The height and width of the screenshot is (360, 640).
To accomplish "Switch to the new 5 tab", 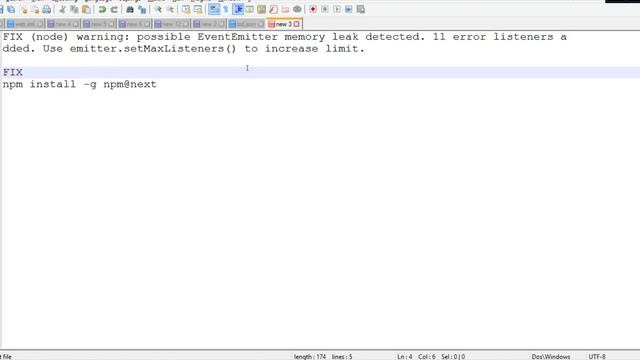I will (x=98, y=24).
